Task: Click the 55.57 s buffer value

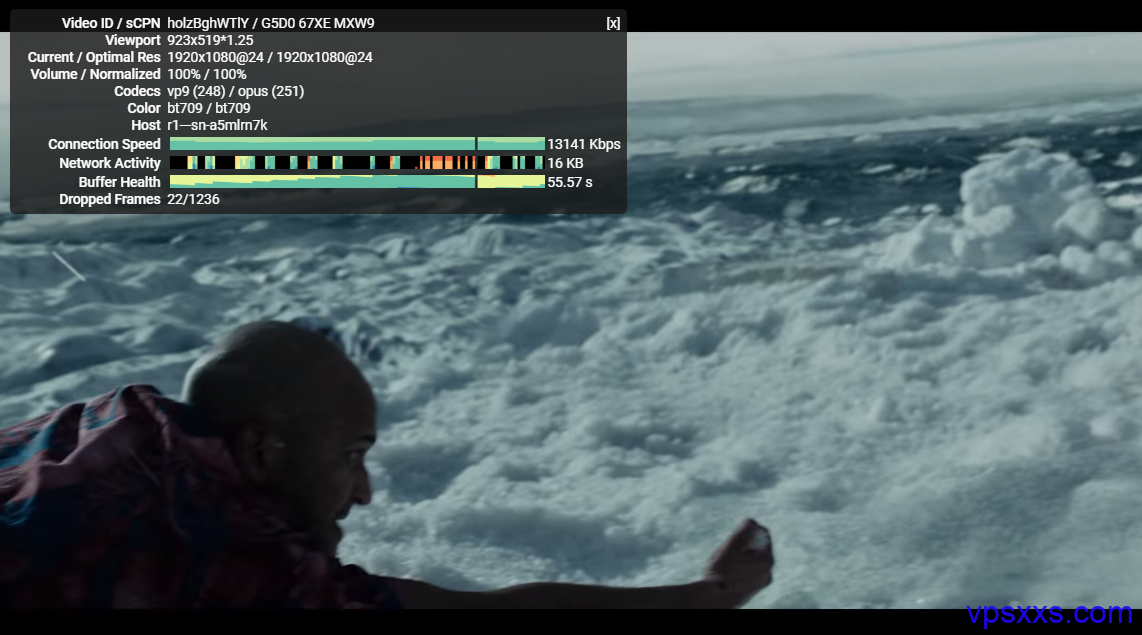Action: pos(570,182)
